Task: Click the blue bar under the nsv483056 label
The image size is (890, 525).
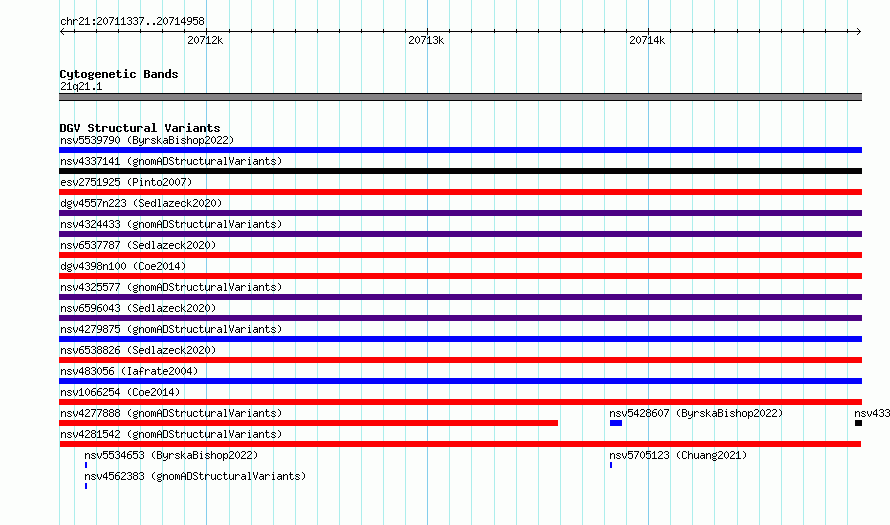Action: pyautogui.click(x=460, y=381)
